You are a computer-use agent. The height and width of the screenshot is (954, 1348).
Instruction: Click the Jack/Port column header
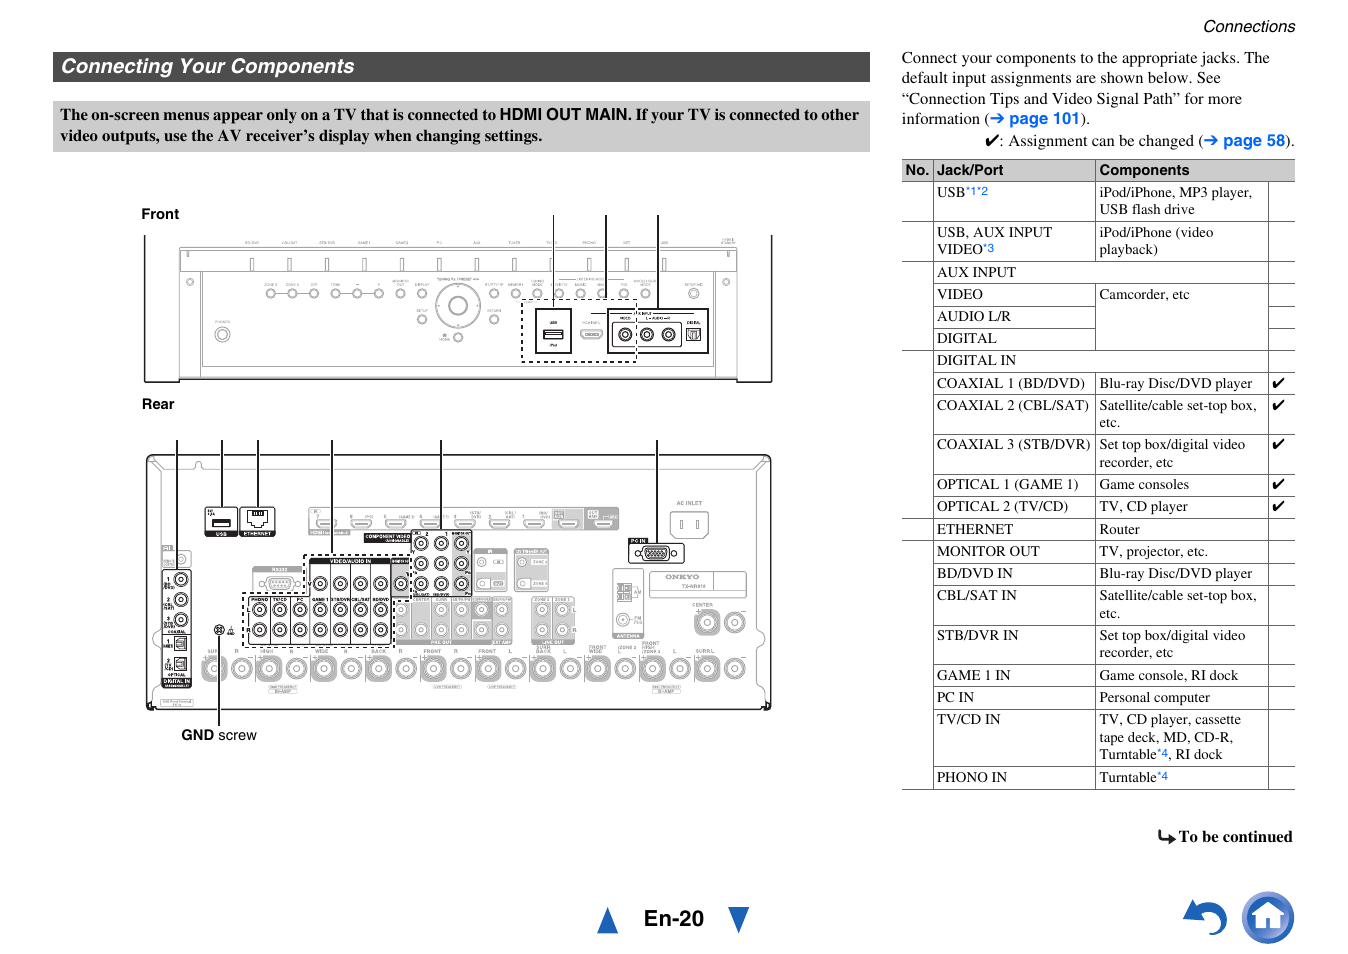coord(1014,170)
